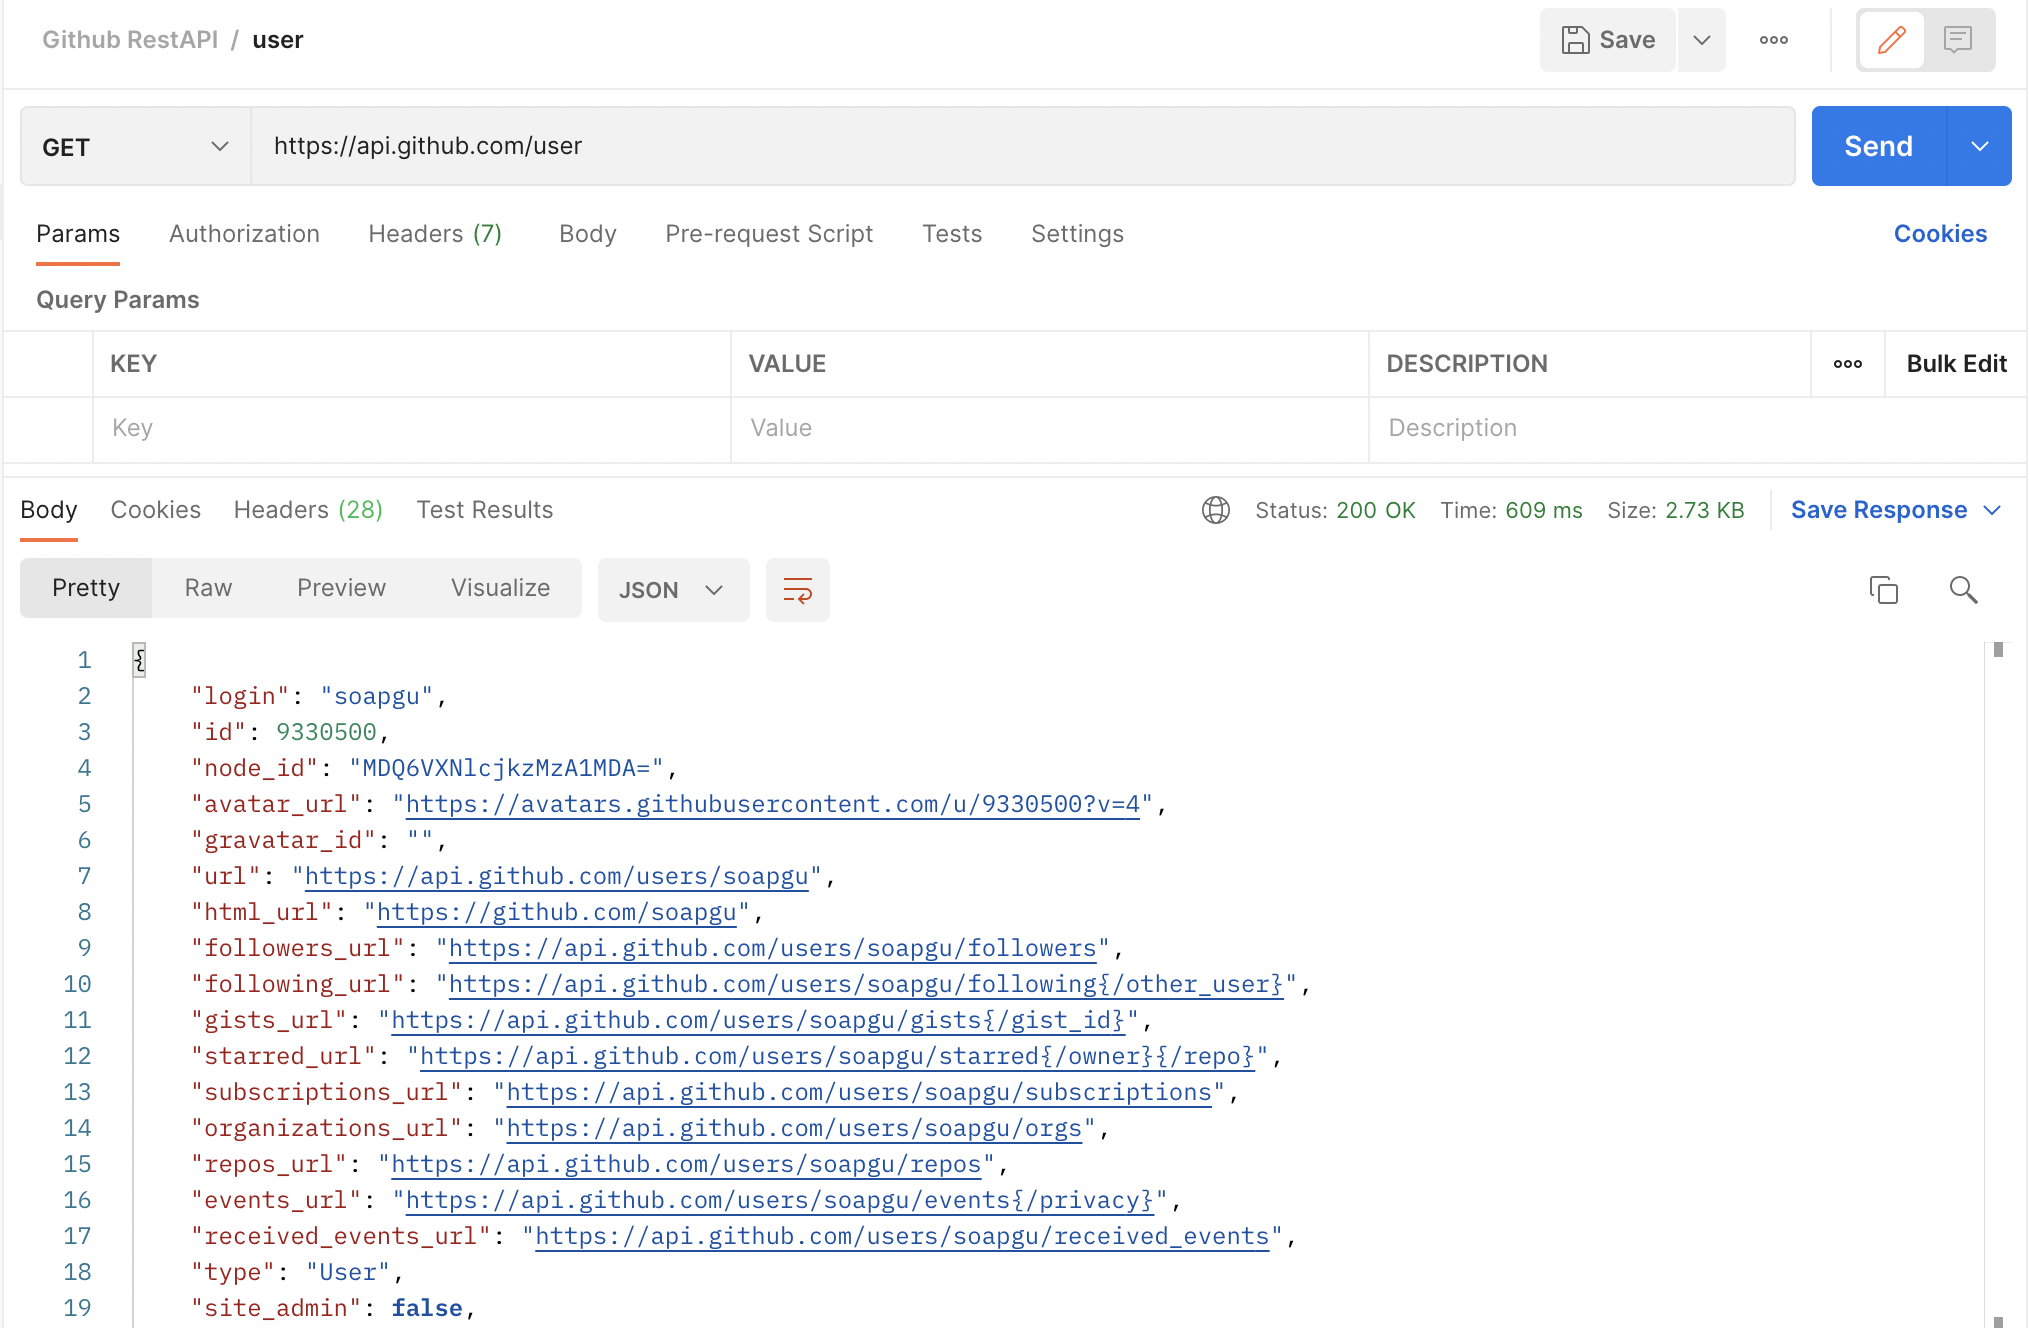Viewport: 2030px width, 1328px height.
Task: Open query params options ellipsis icon
Action: coord(1847,364)
